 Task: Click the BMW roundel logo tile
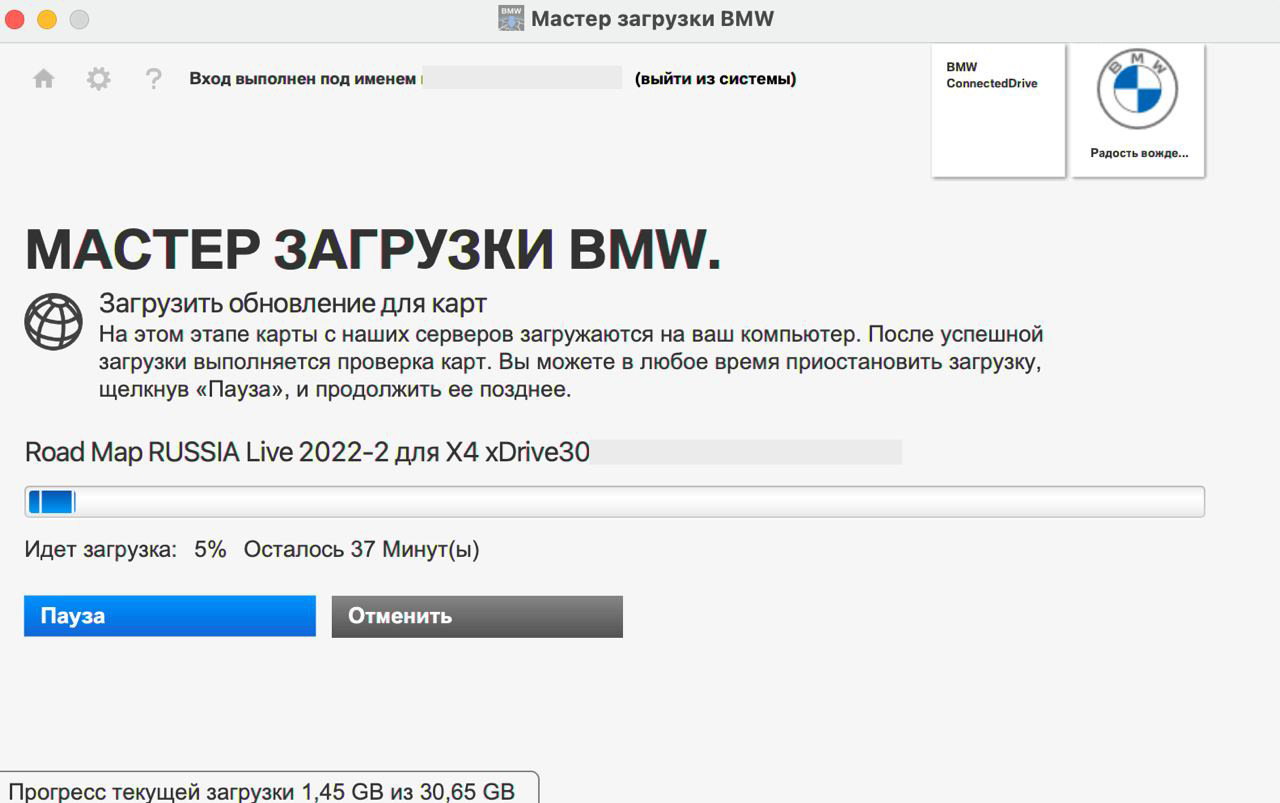1138,111
